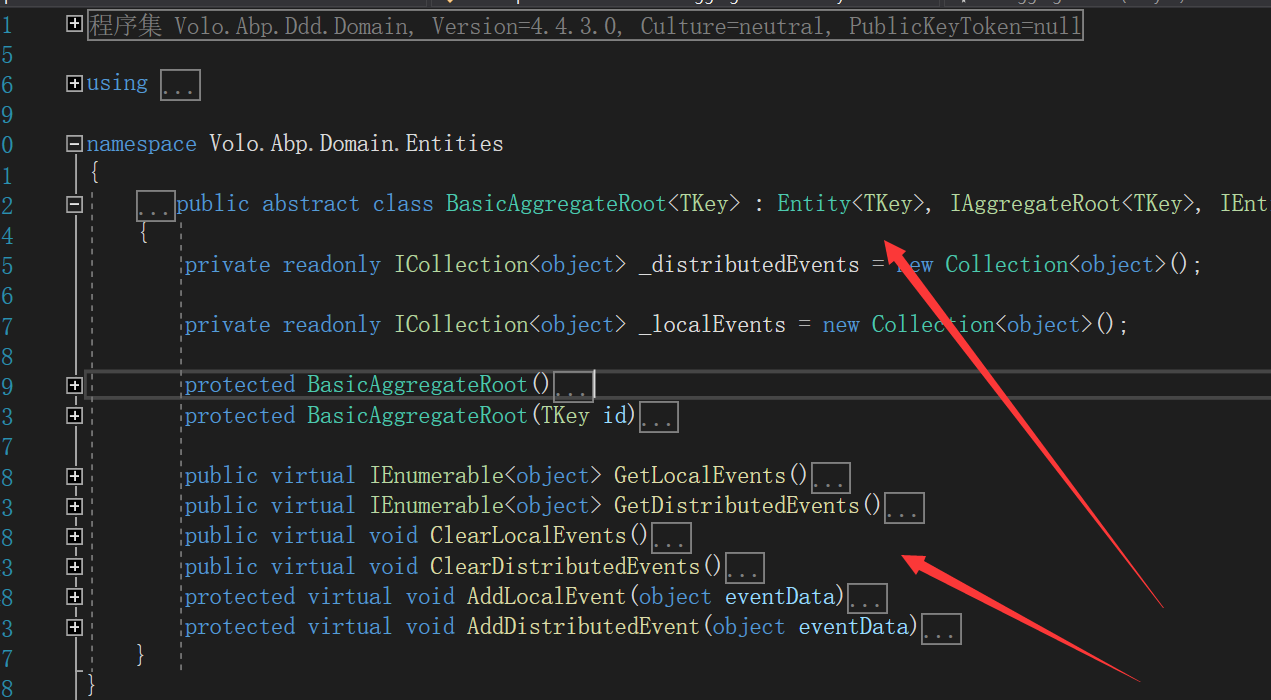Click the AddLocalEvent method name
The image size is (1271, 700).
pyautogui.click(x=547, y=597)
